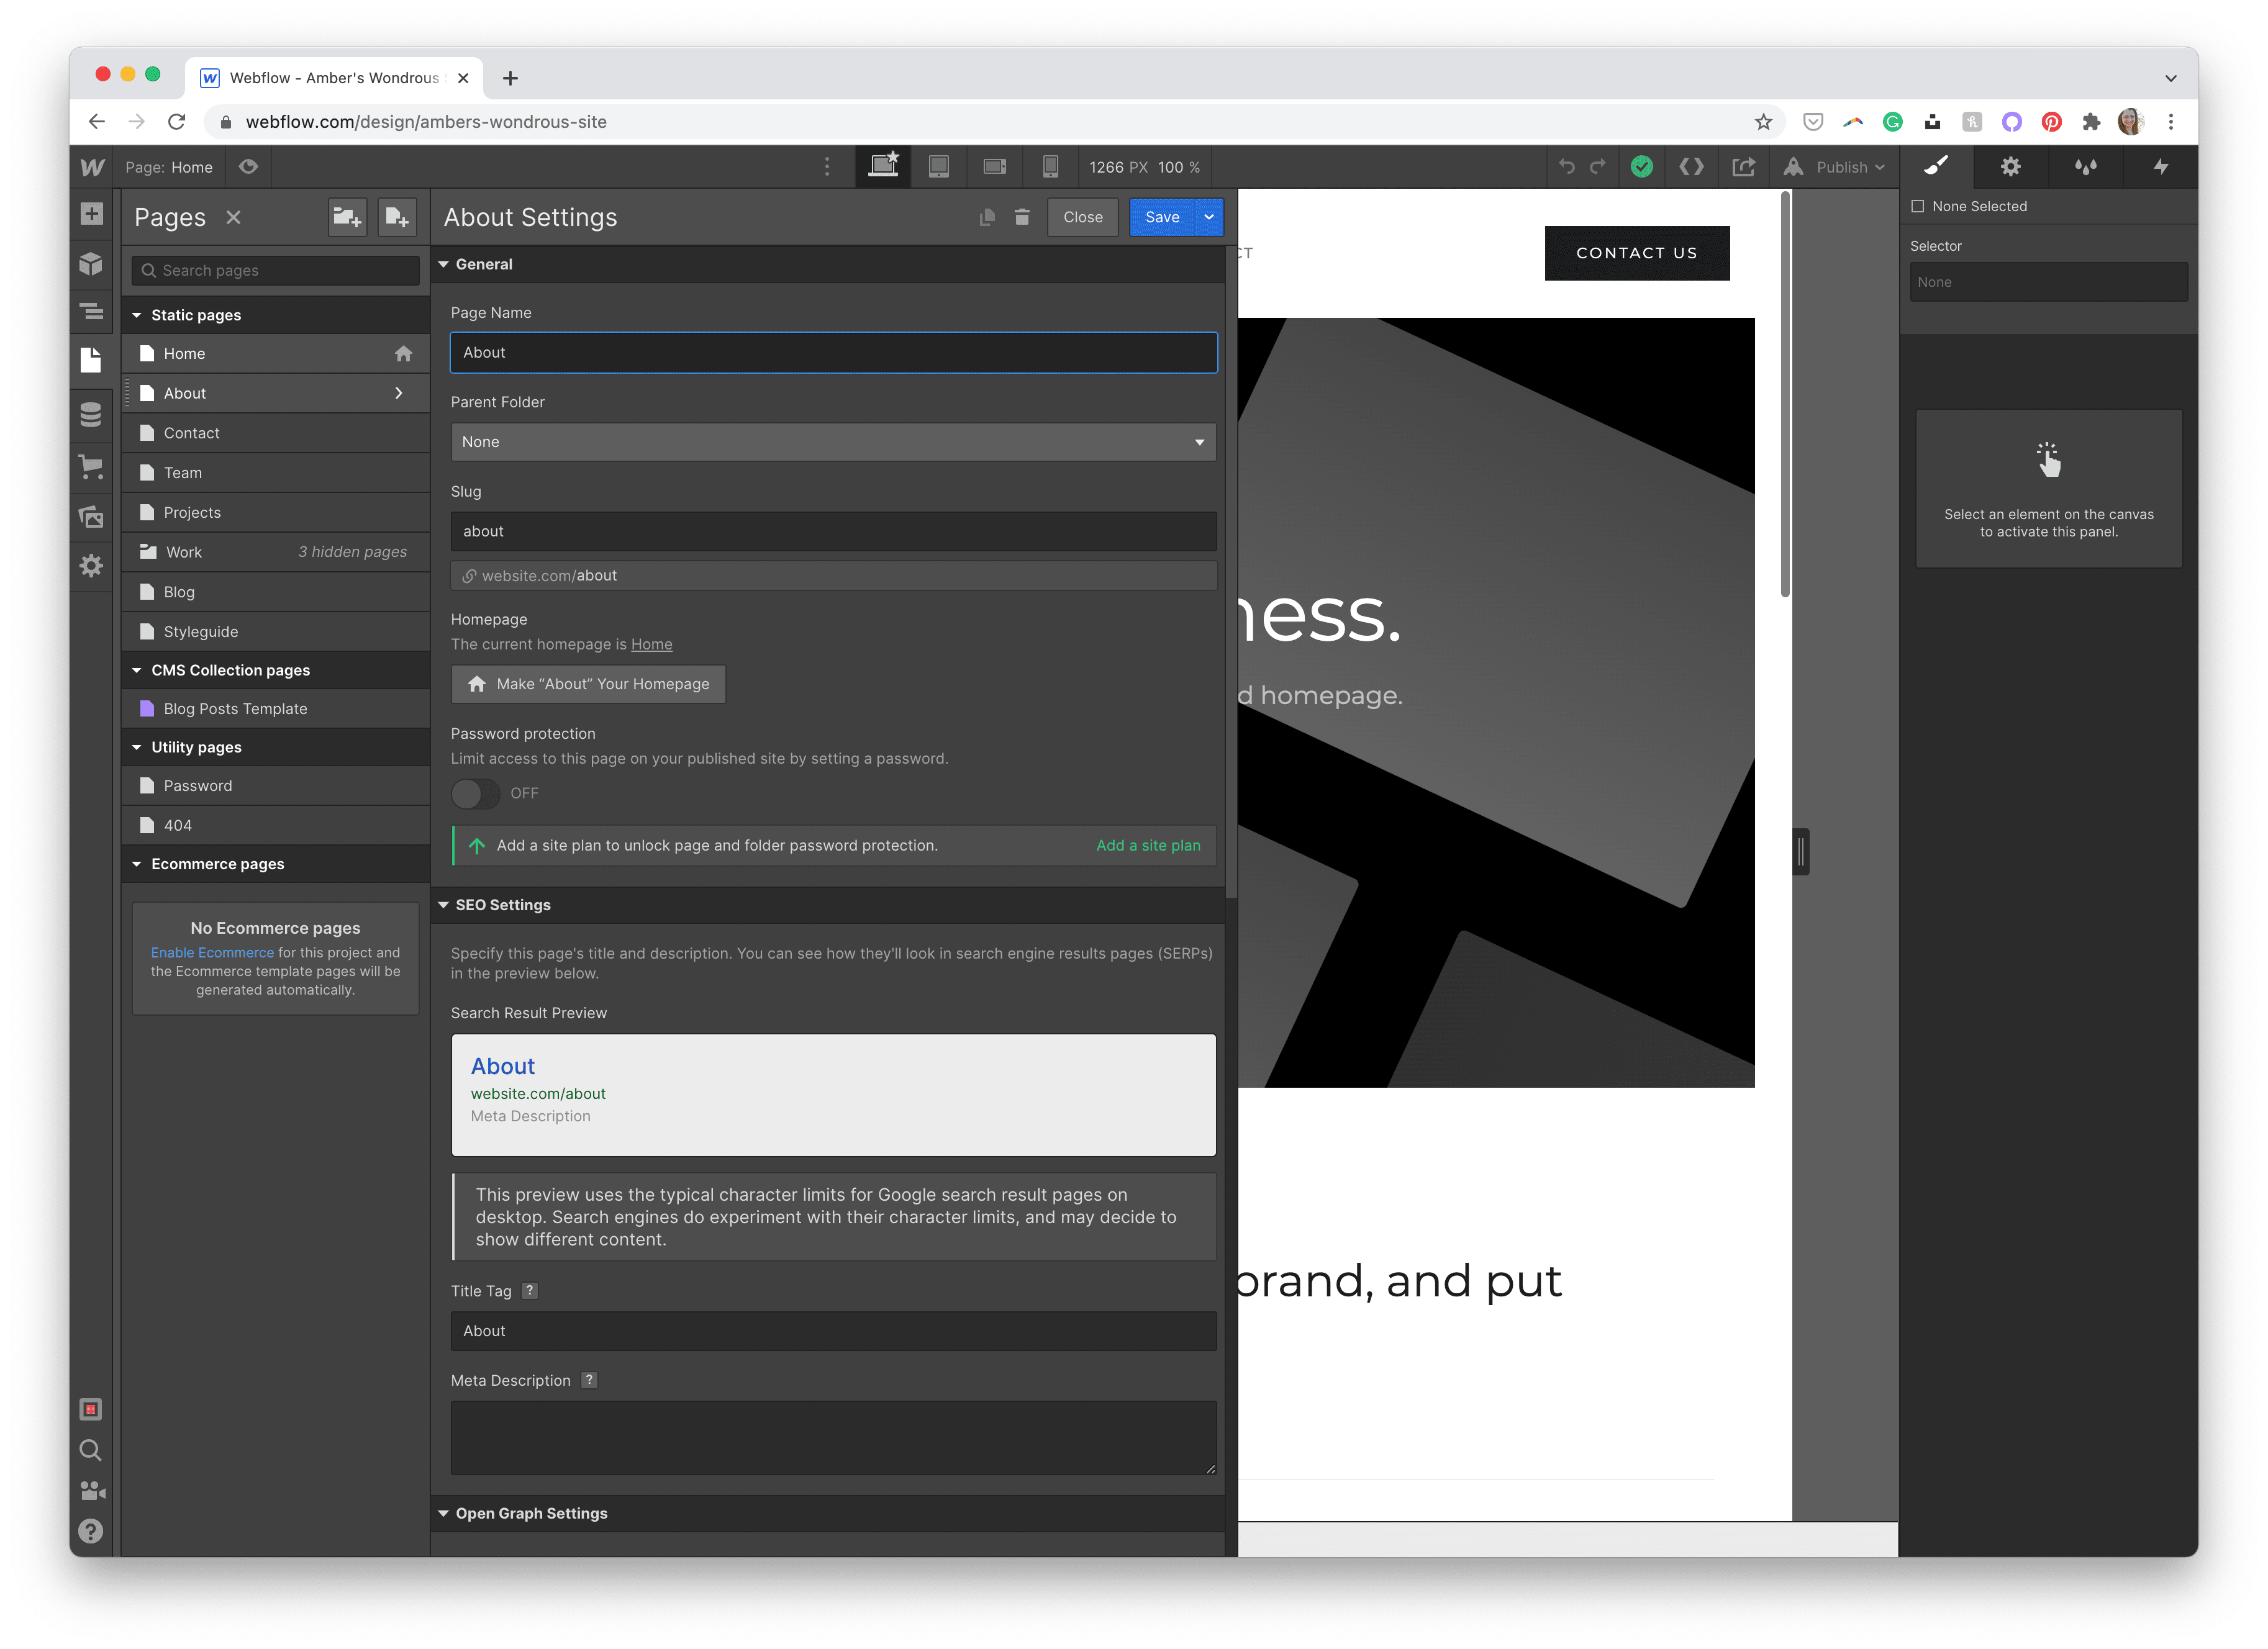
Task: Switch to the tablet breakpoint view
Action: 939,167
